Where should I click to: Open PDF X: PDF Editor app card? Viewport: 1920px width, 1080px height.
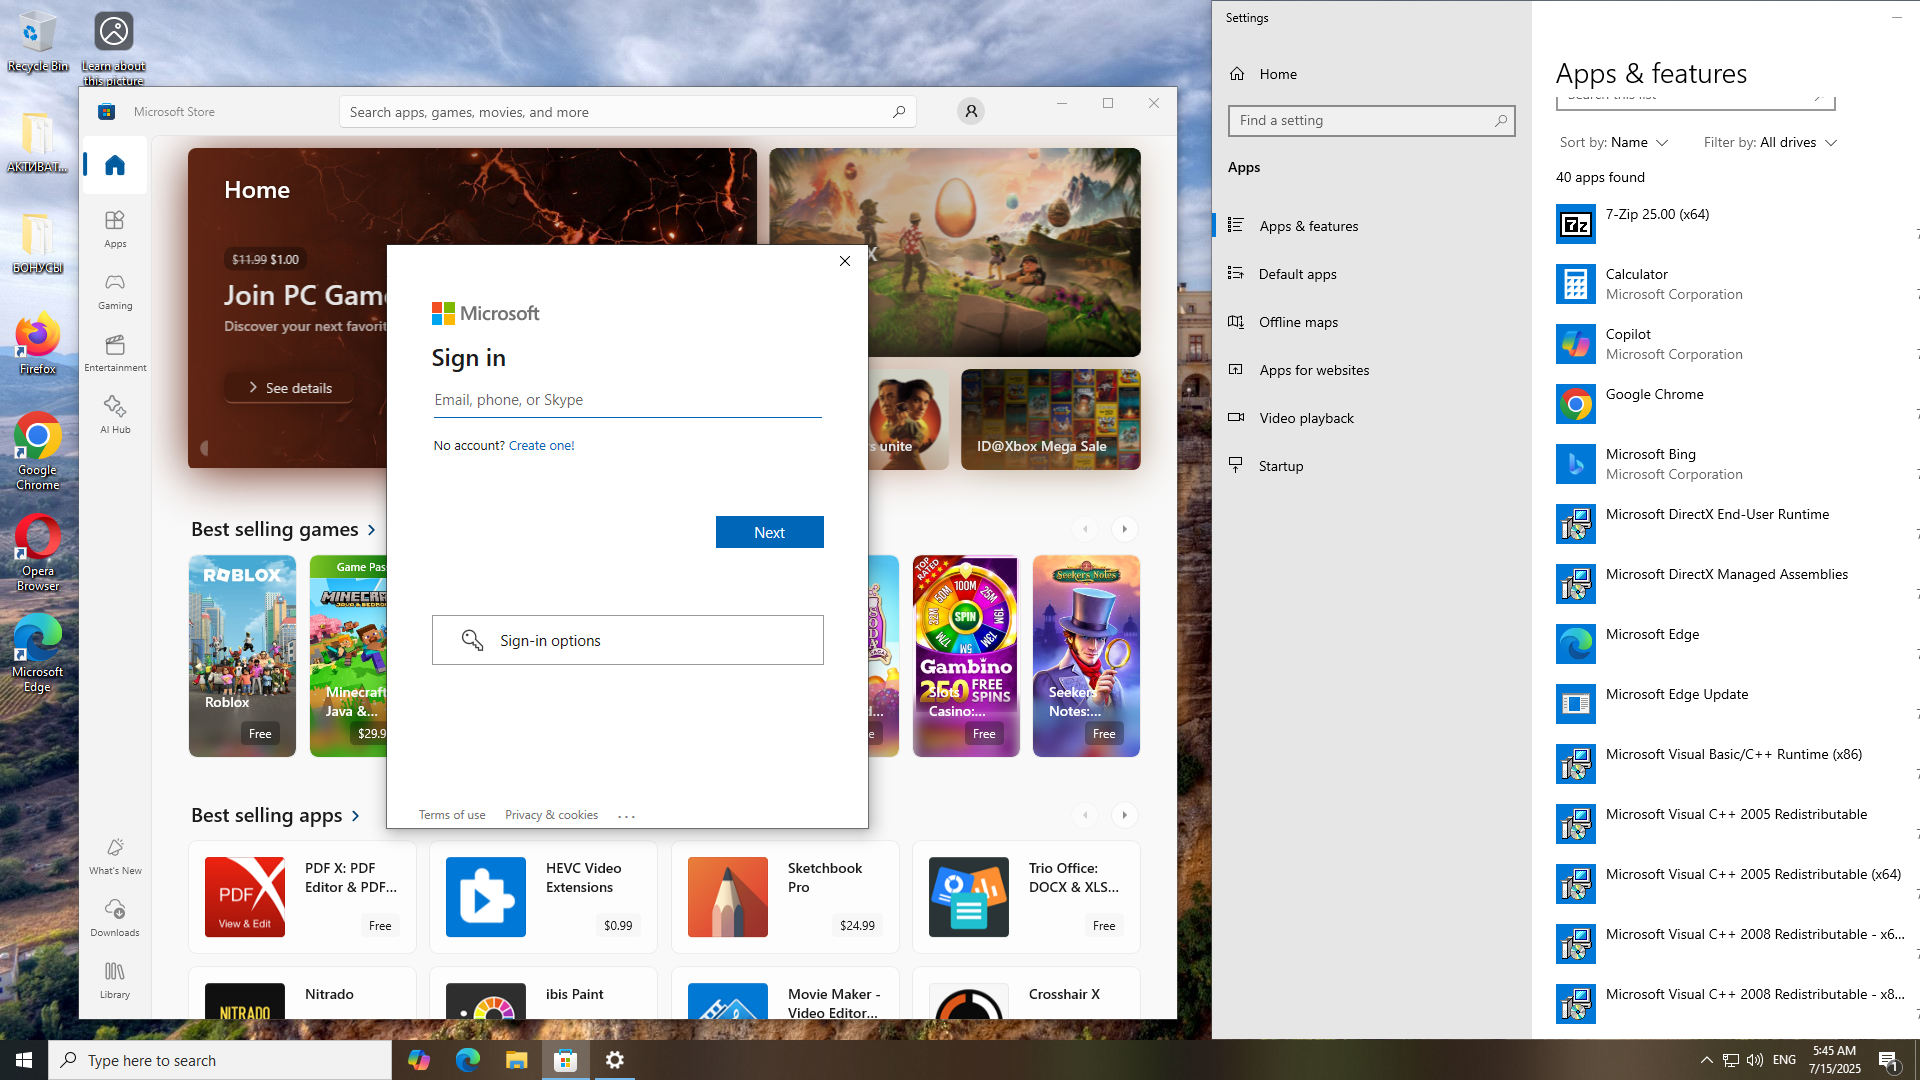tap(302, 897)
